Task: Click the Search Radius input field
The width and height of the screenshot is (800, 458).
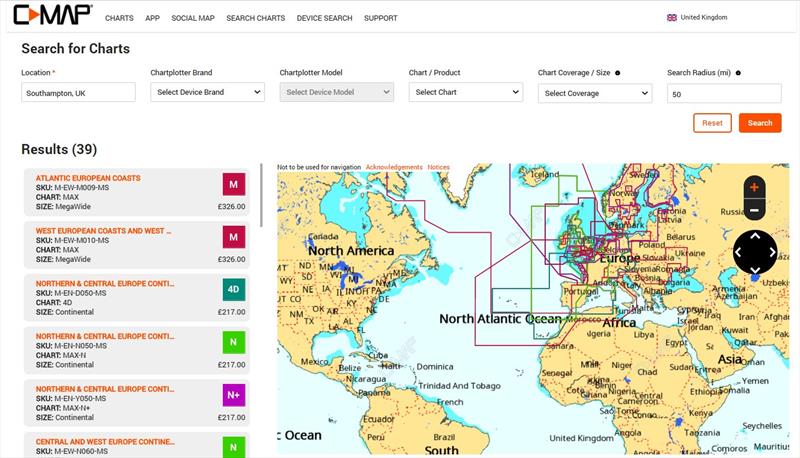Action: point(724,94)
